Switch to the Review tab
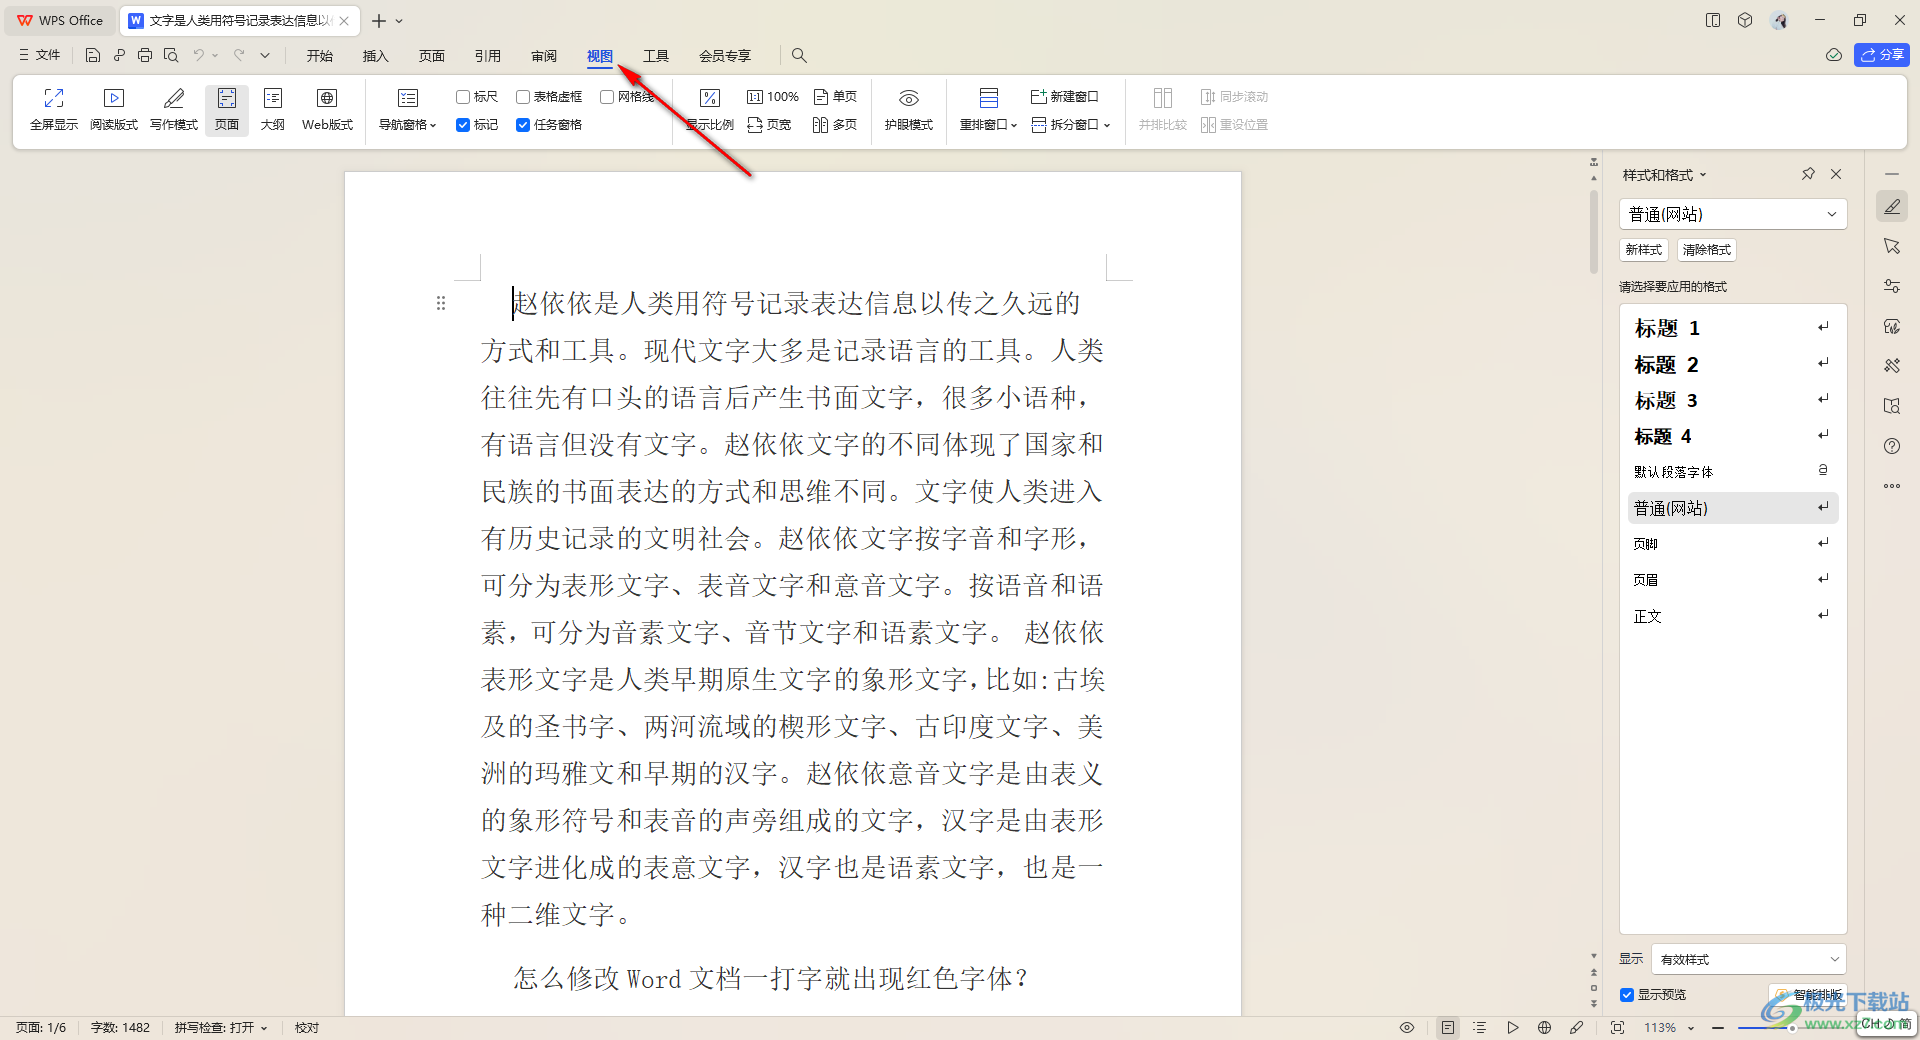This screenshot has width=1920, height=1040. pyautogui.click(x=544, y=56)
